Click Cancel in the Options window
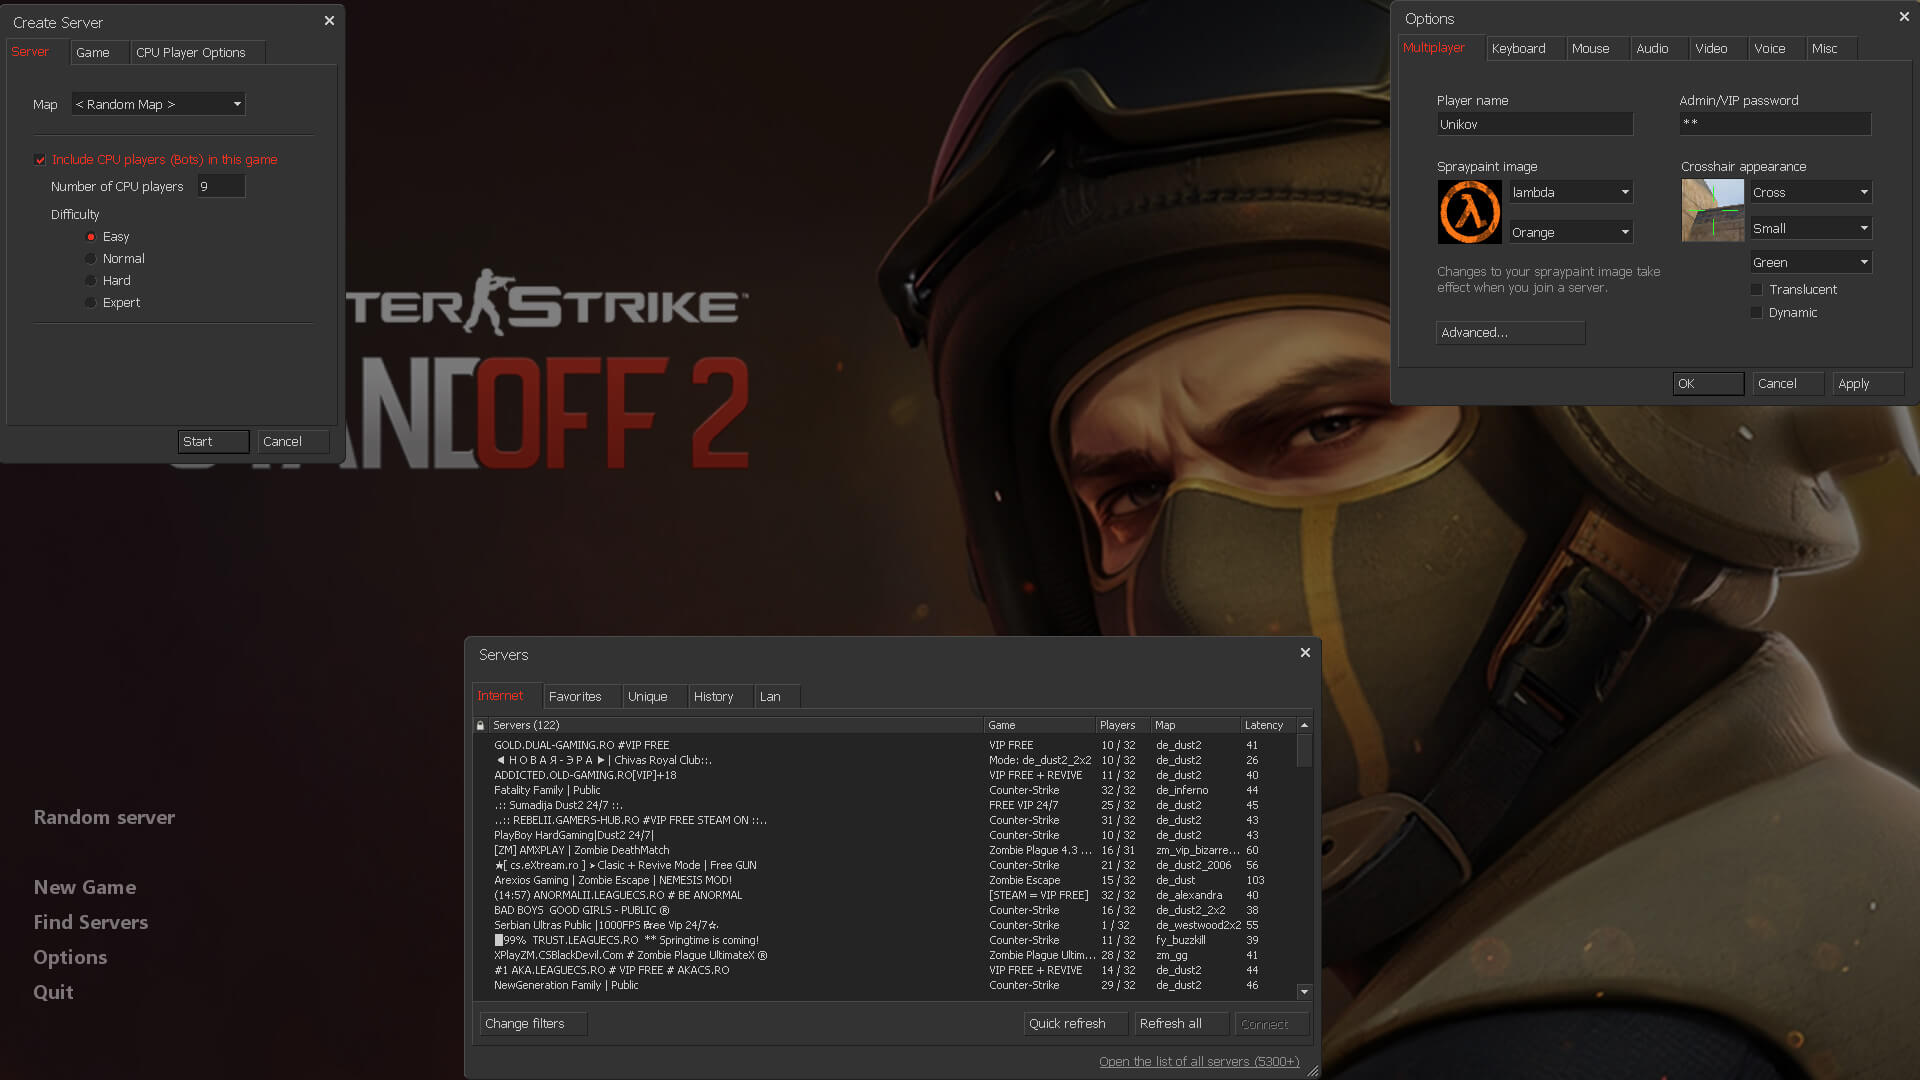 pos(1788,384)
